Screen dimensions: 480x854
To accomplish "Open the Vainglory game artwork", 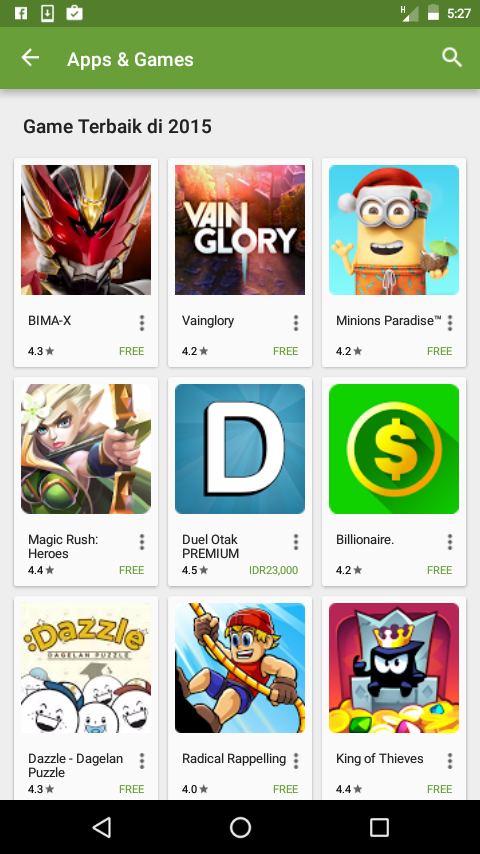I will 240,230.
